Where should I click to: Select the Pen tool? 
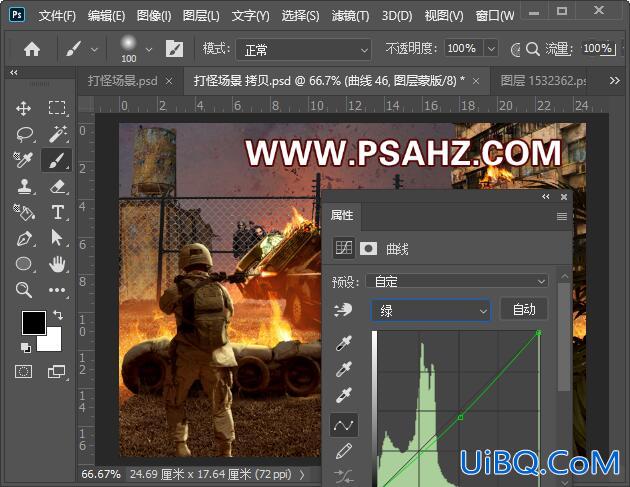point(24,238)
